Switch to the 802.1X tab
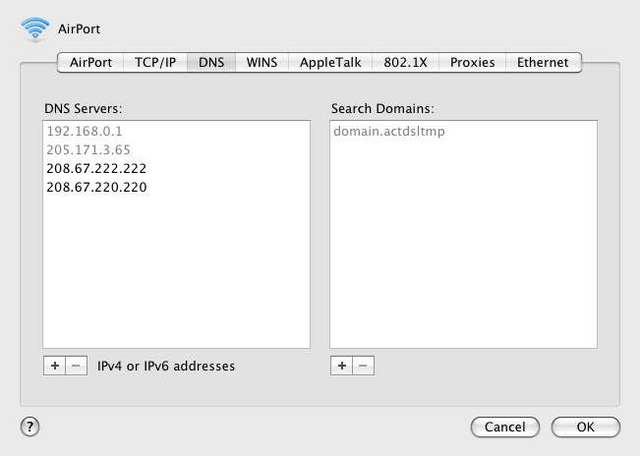 point(405,62)
